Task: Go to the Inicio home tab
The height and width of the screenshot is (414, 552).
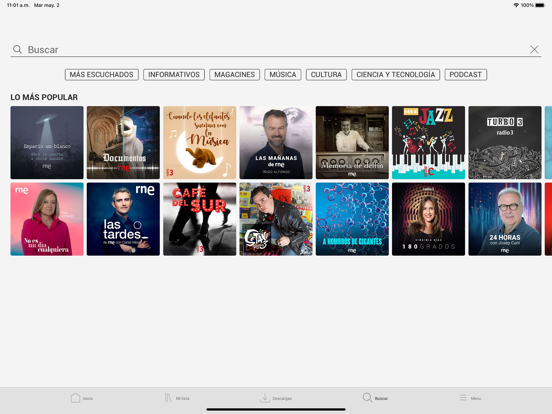Action: (82, 398)
